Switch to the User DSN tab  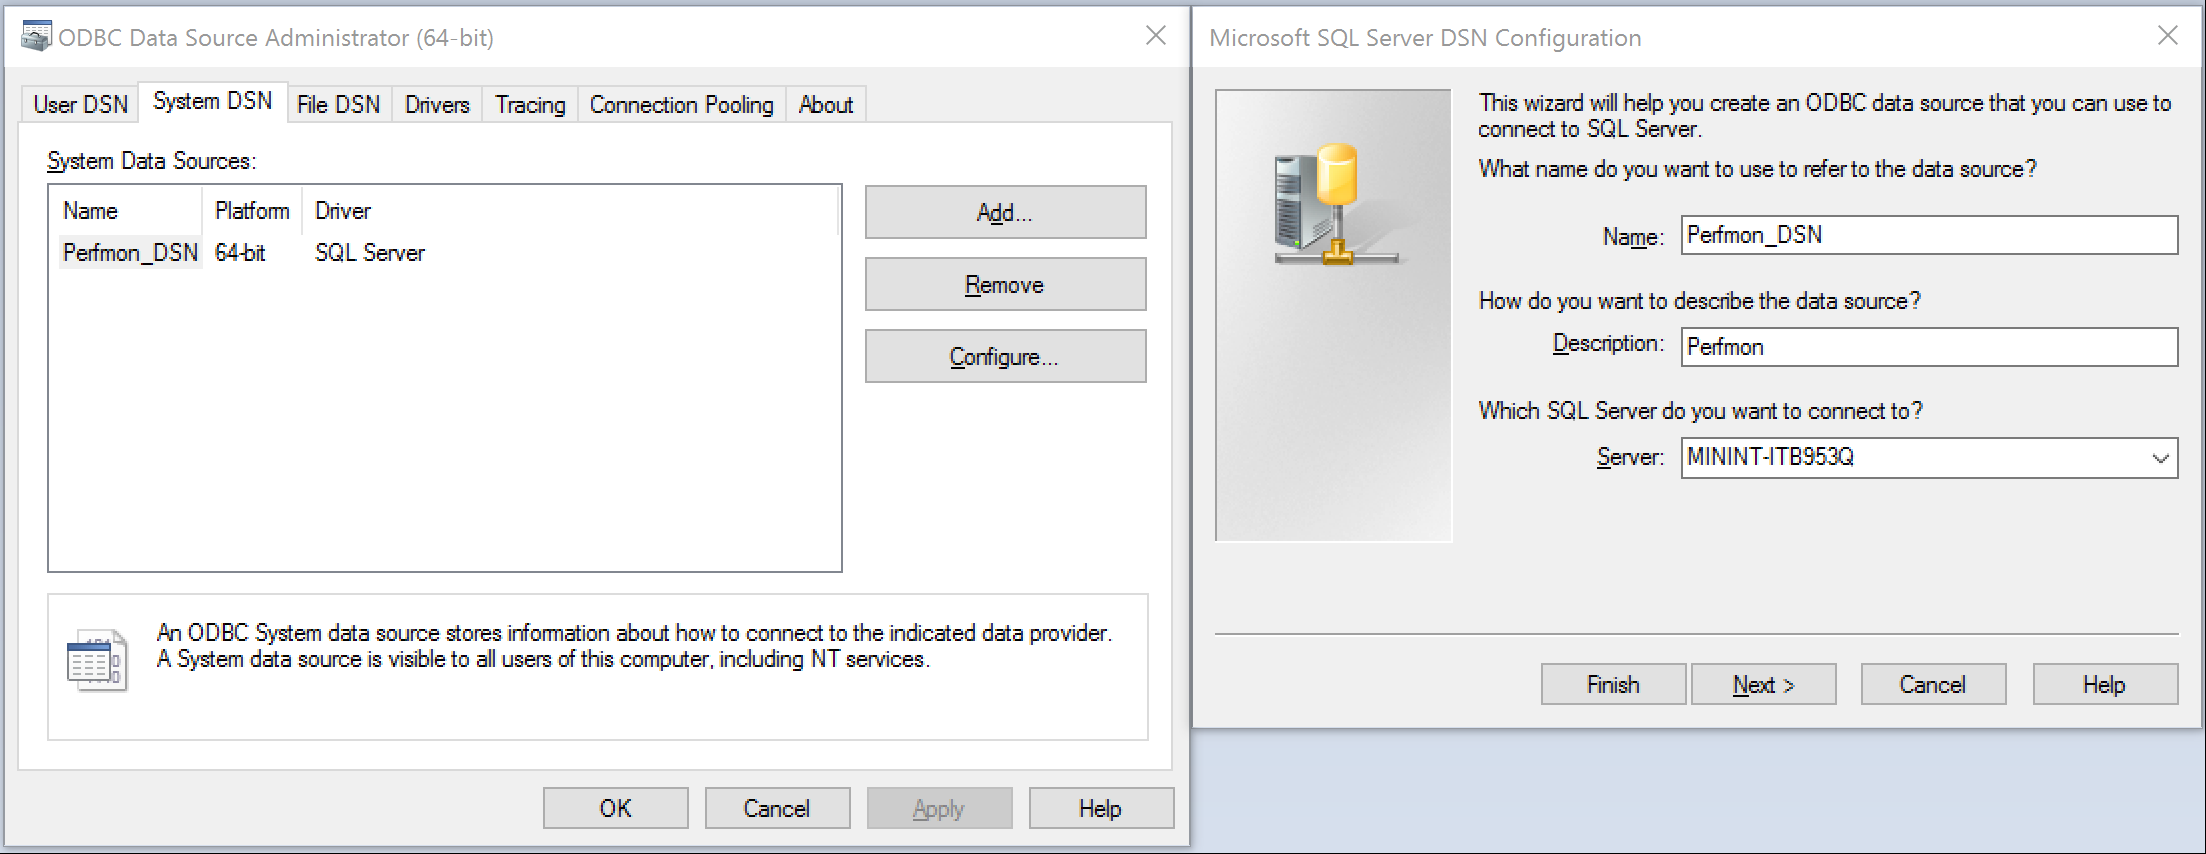coord(80,104)
